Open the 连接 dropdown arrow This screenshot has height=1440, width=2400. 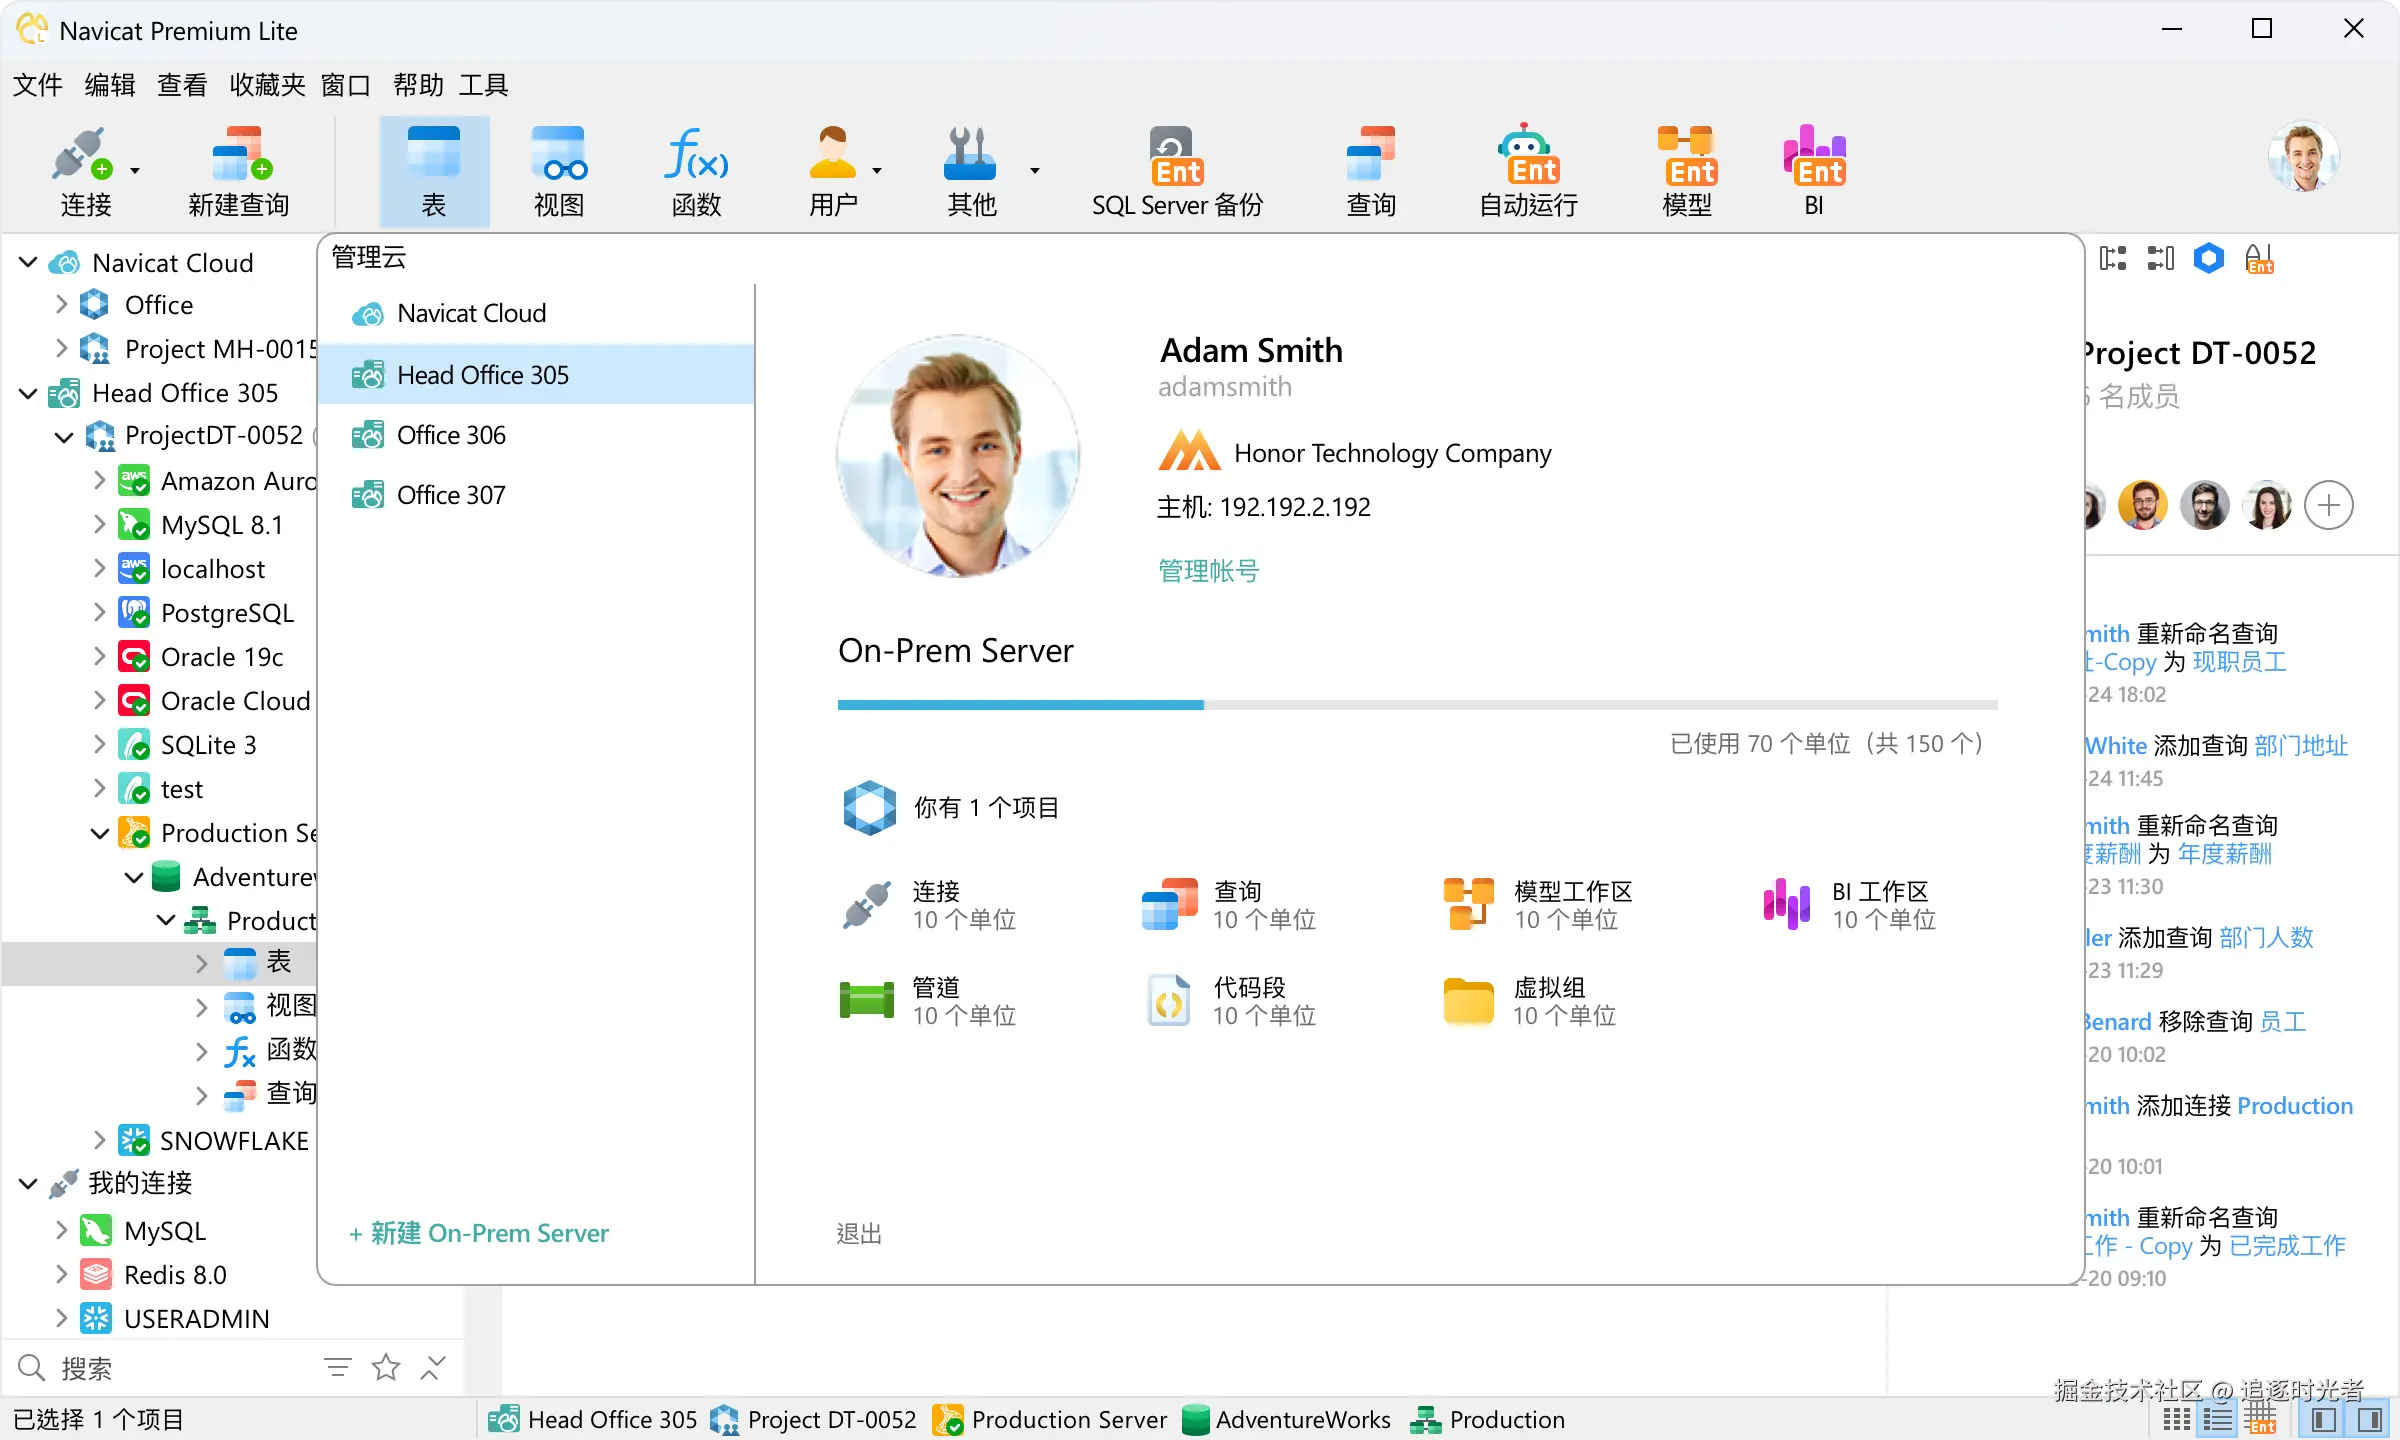[x=135, y=171]
